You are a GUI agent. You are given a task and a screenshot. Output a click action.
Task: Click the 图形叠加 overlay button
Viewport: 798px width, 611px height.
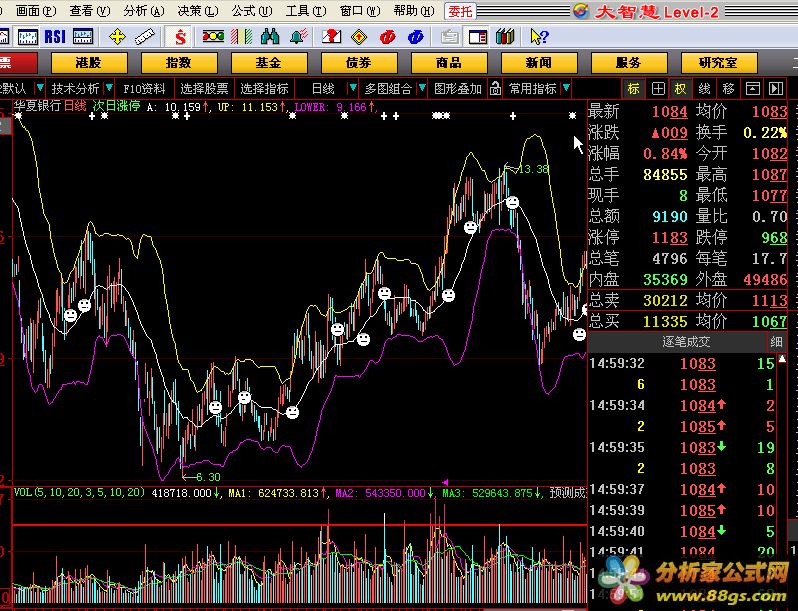tap(458, 89)
